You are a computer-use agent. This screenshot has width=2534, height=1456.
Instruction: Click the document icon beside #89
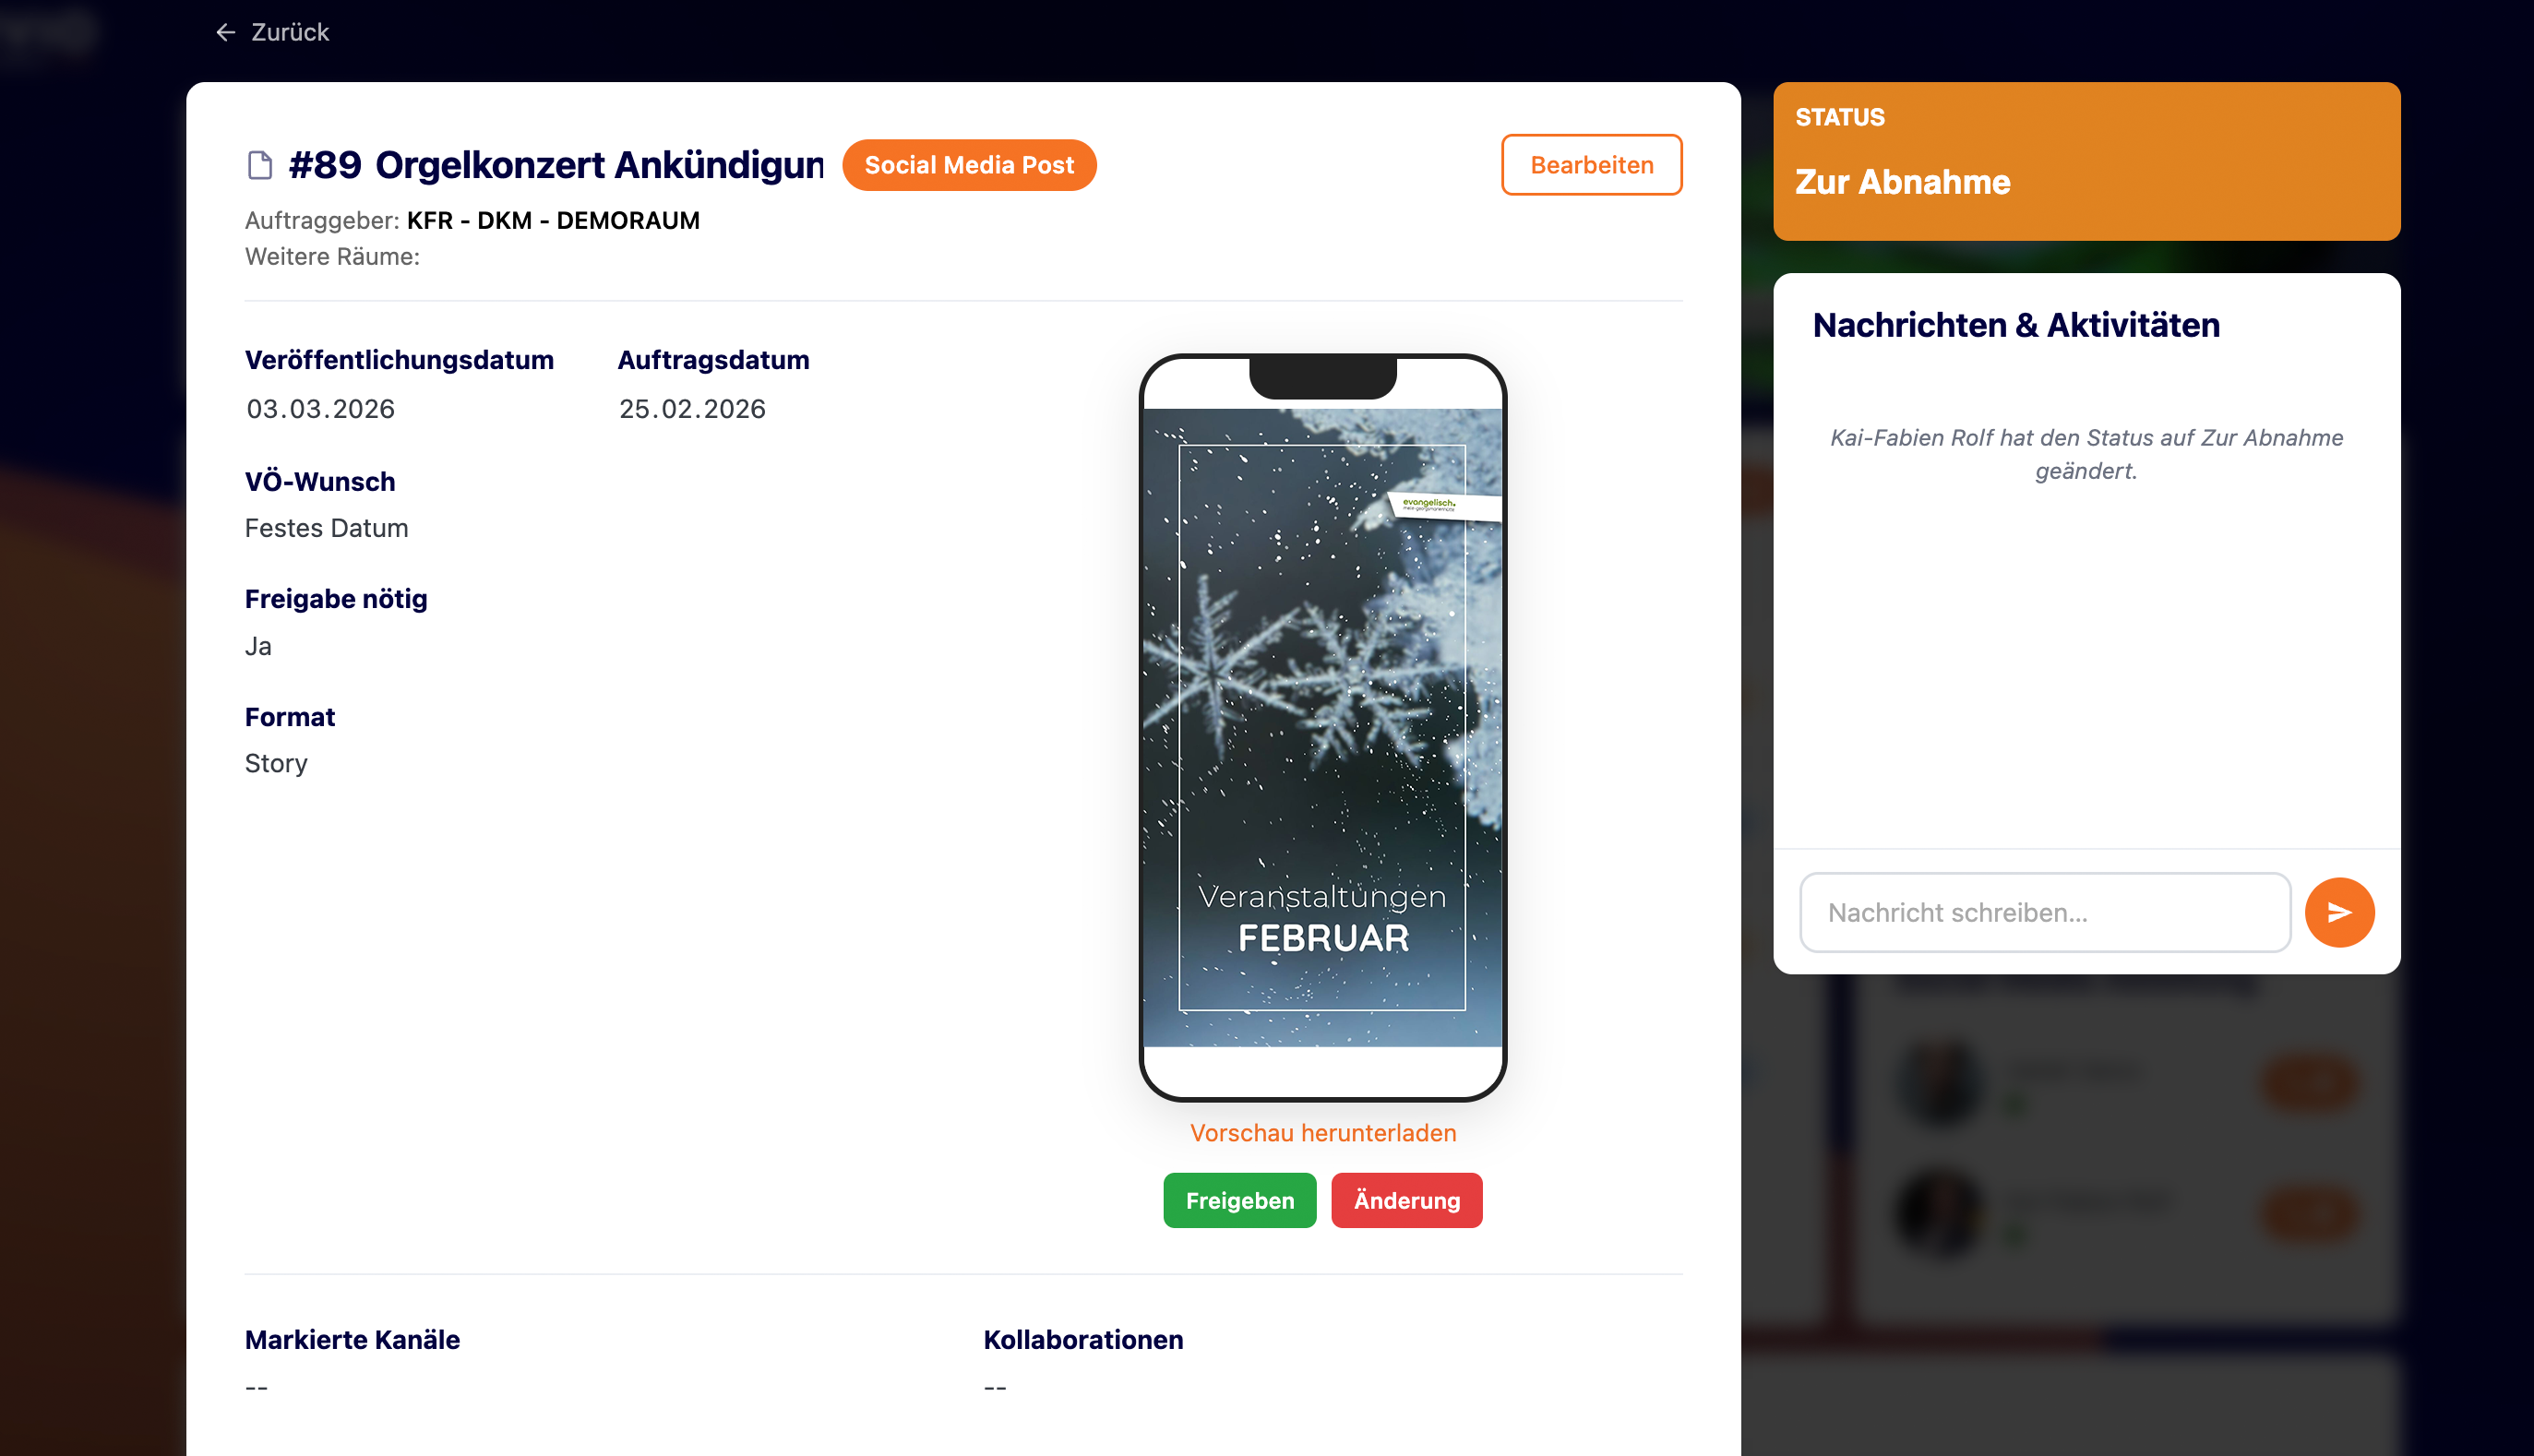[x=260, y=165]
